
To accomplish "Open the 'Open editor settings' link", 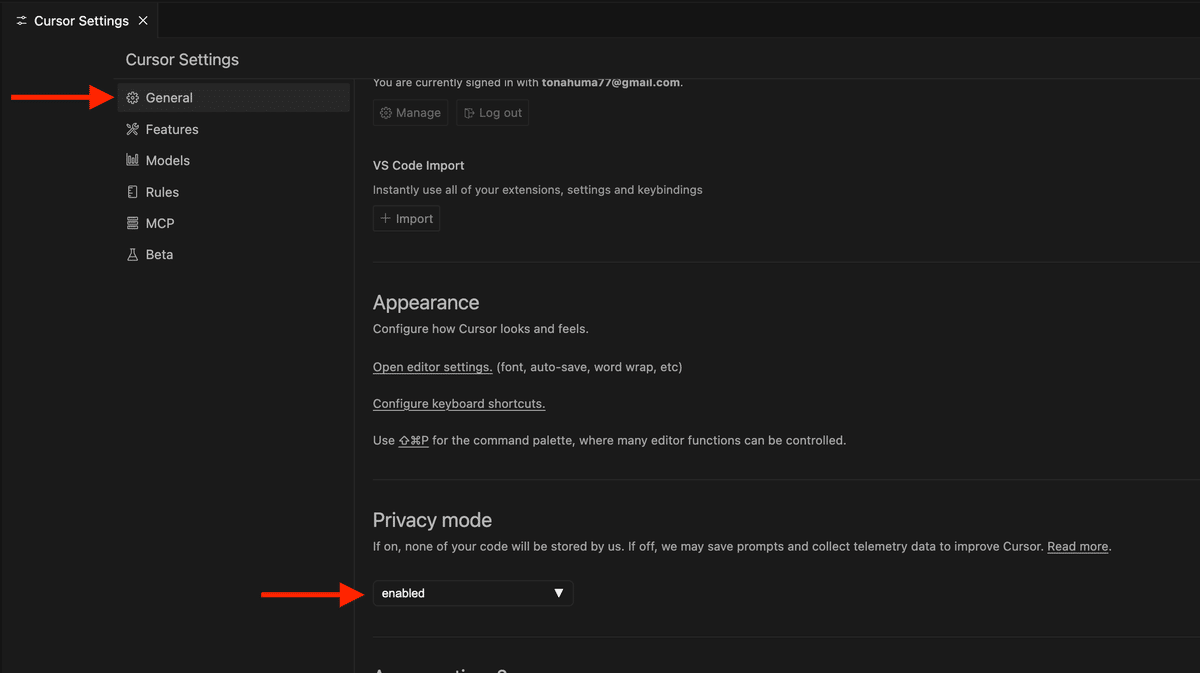I will 432,367.
